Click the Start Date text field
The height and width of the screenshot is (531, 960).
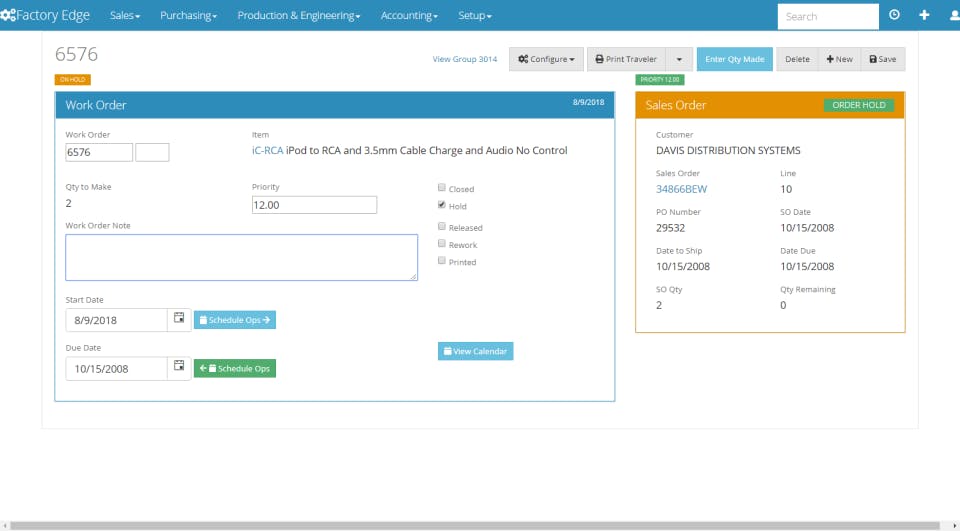click(116, 320)
